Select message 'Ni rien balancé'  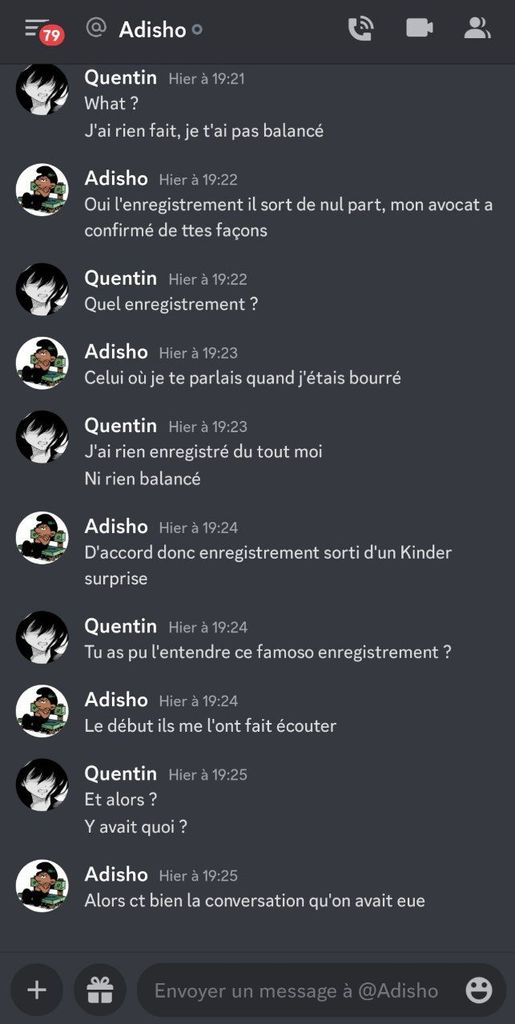(x=142, y=479)
